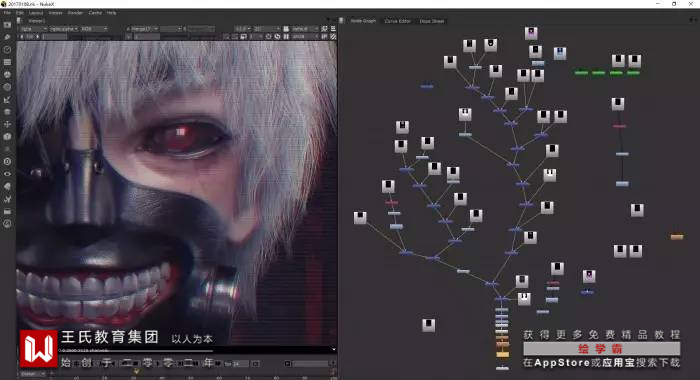Open the viewer zoom level dropdown
The width and height of the screenshot is (700, 380).
(243, 29)
